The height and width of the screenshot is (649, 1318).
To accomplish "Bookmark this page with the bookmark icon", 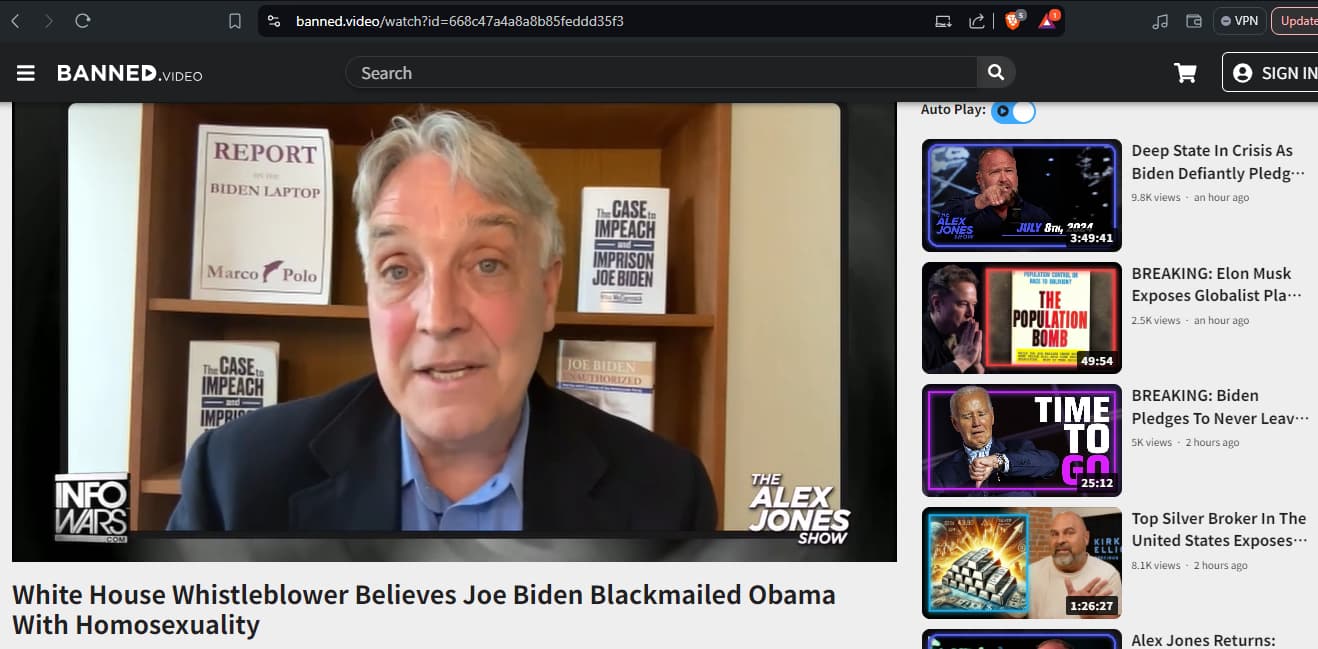I will coord(235,21).
